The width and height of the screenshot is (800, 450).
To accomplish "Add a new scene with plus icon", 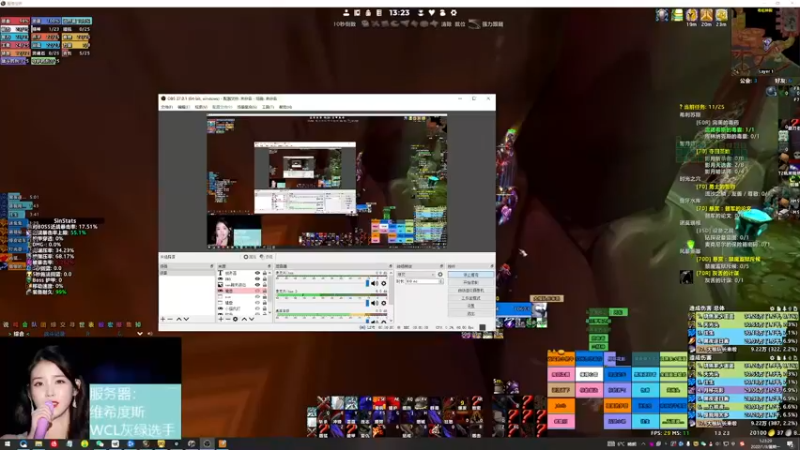I will [163, 319].
